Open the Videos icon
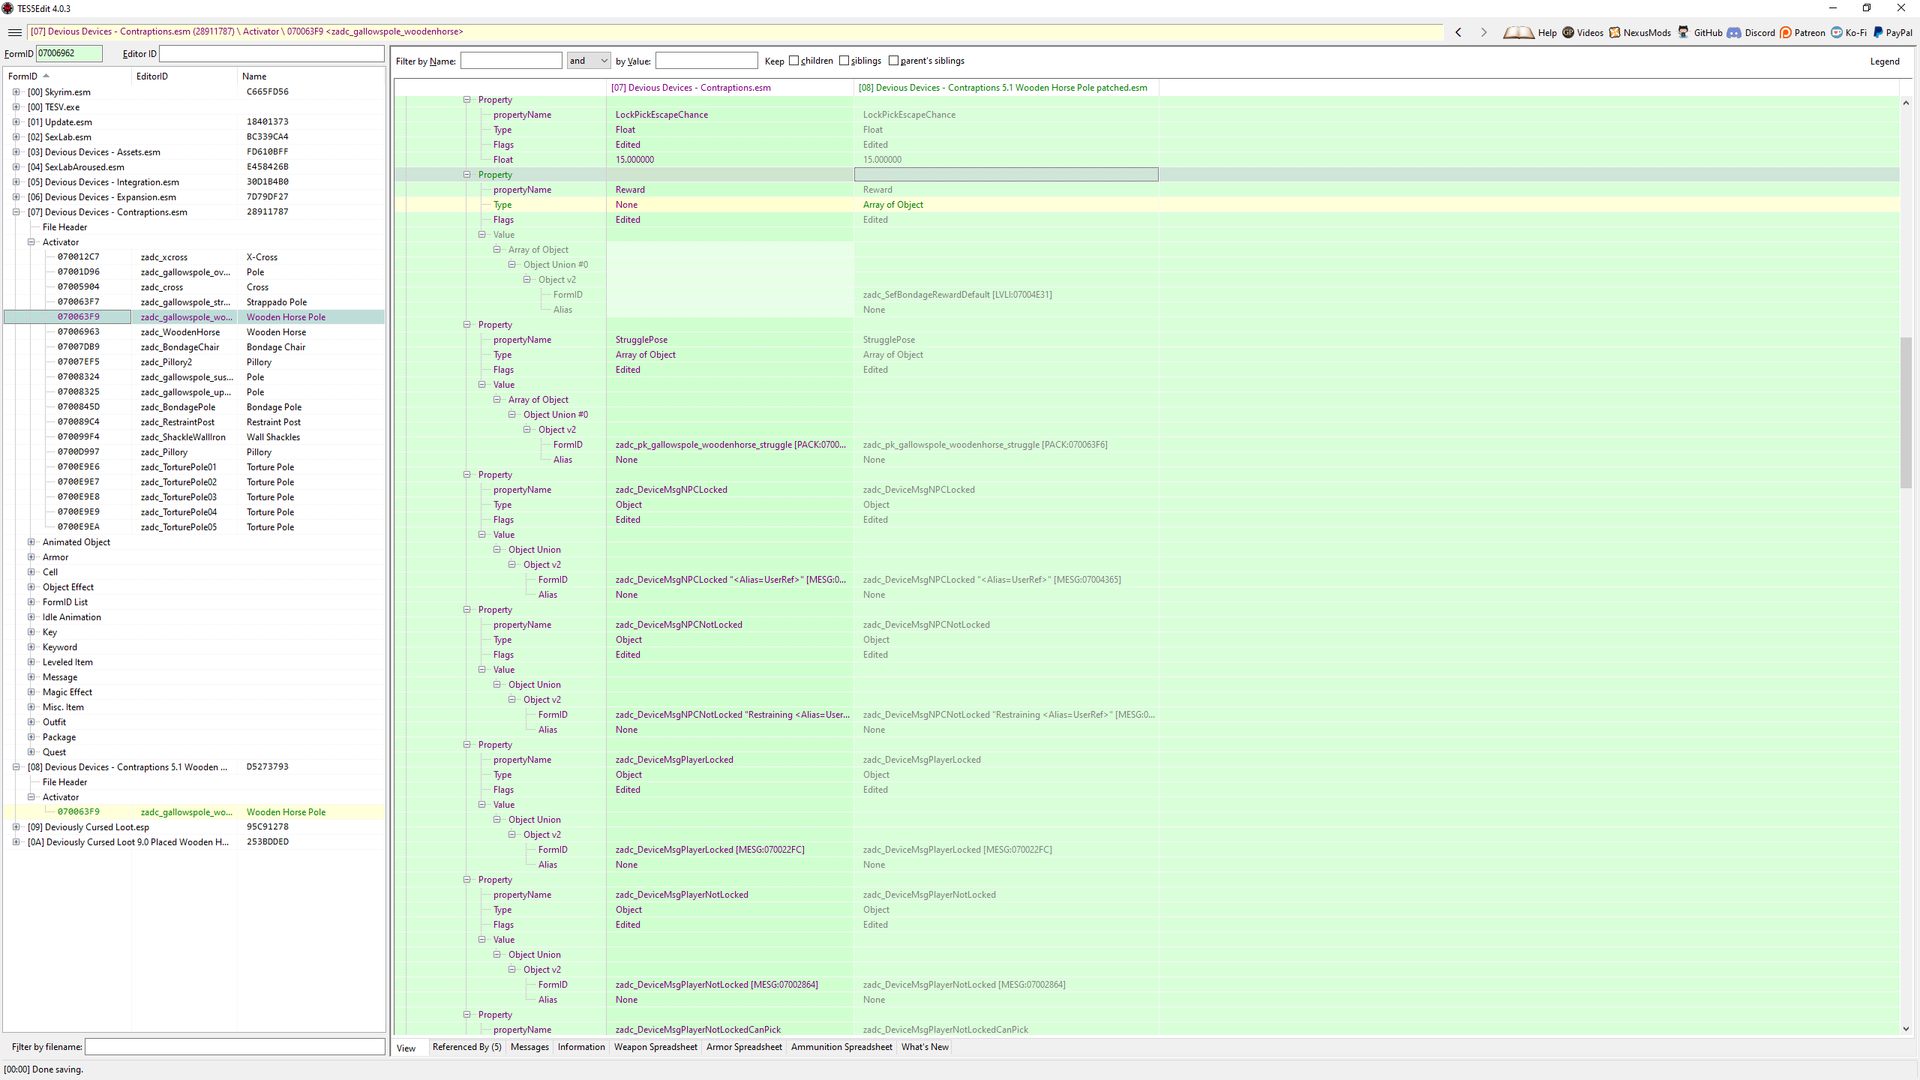1920x1080 pixels. coord(1568,32)
